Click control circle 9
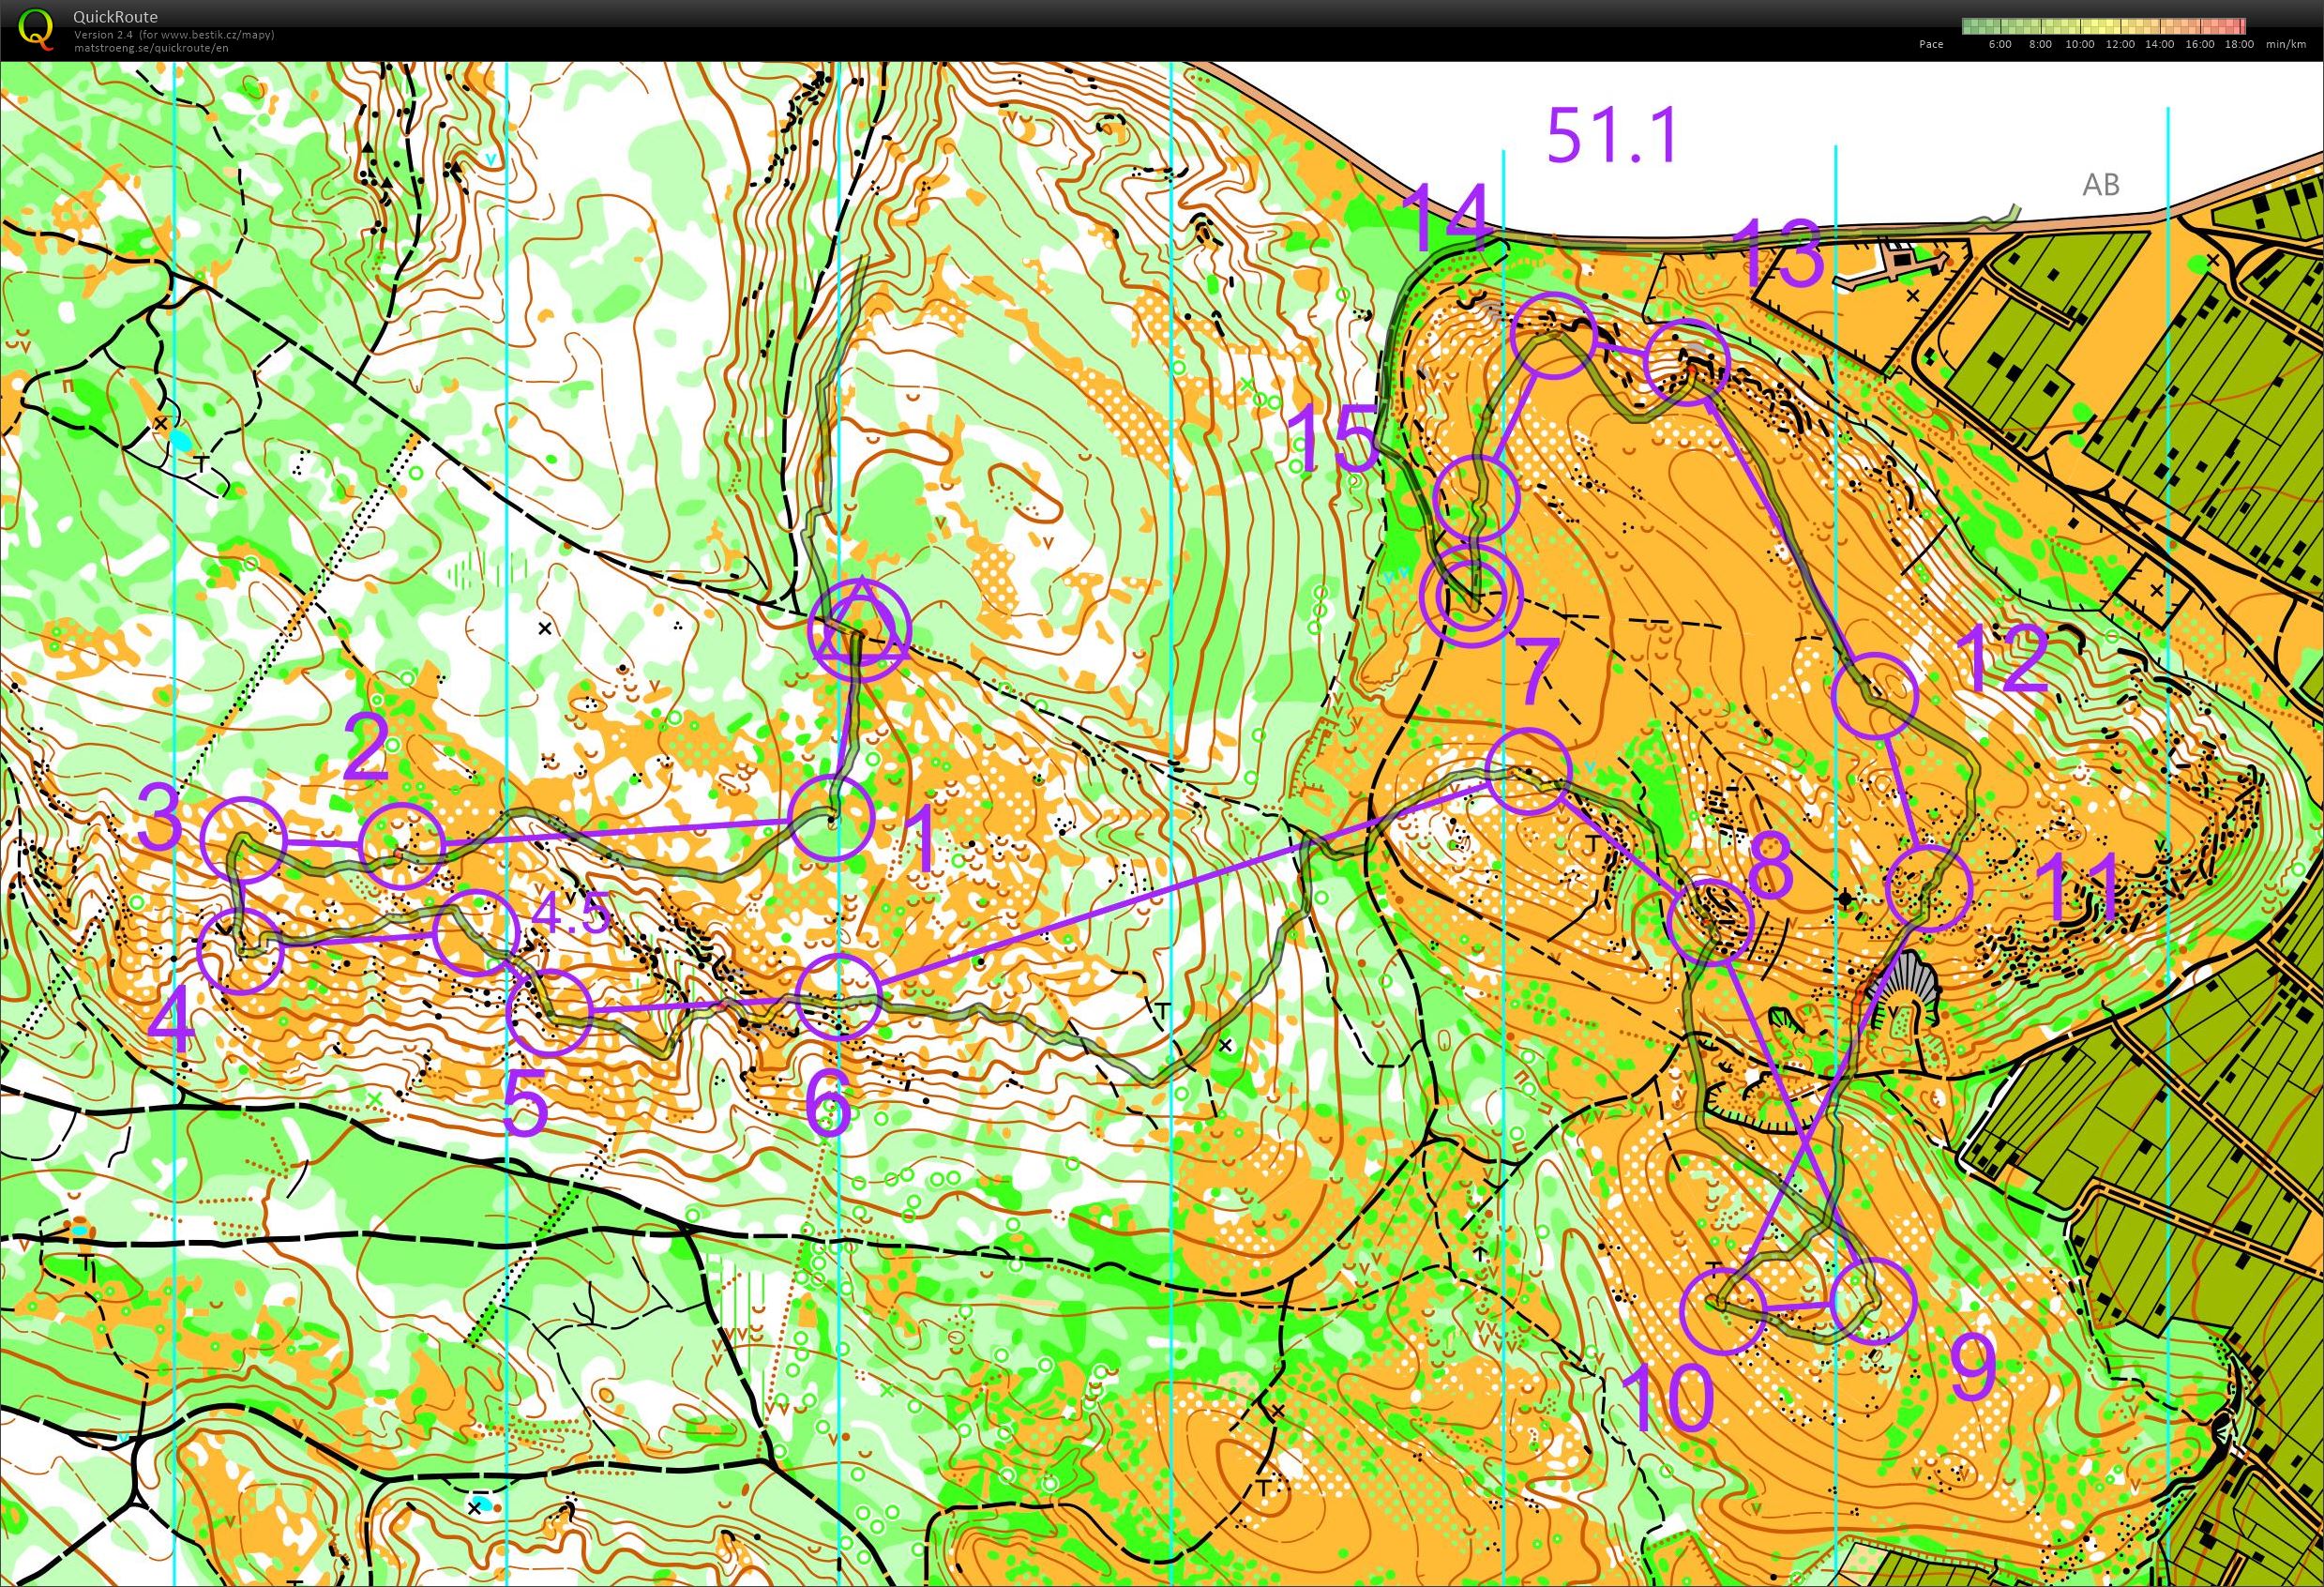 (x=1873, y=1300)
